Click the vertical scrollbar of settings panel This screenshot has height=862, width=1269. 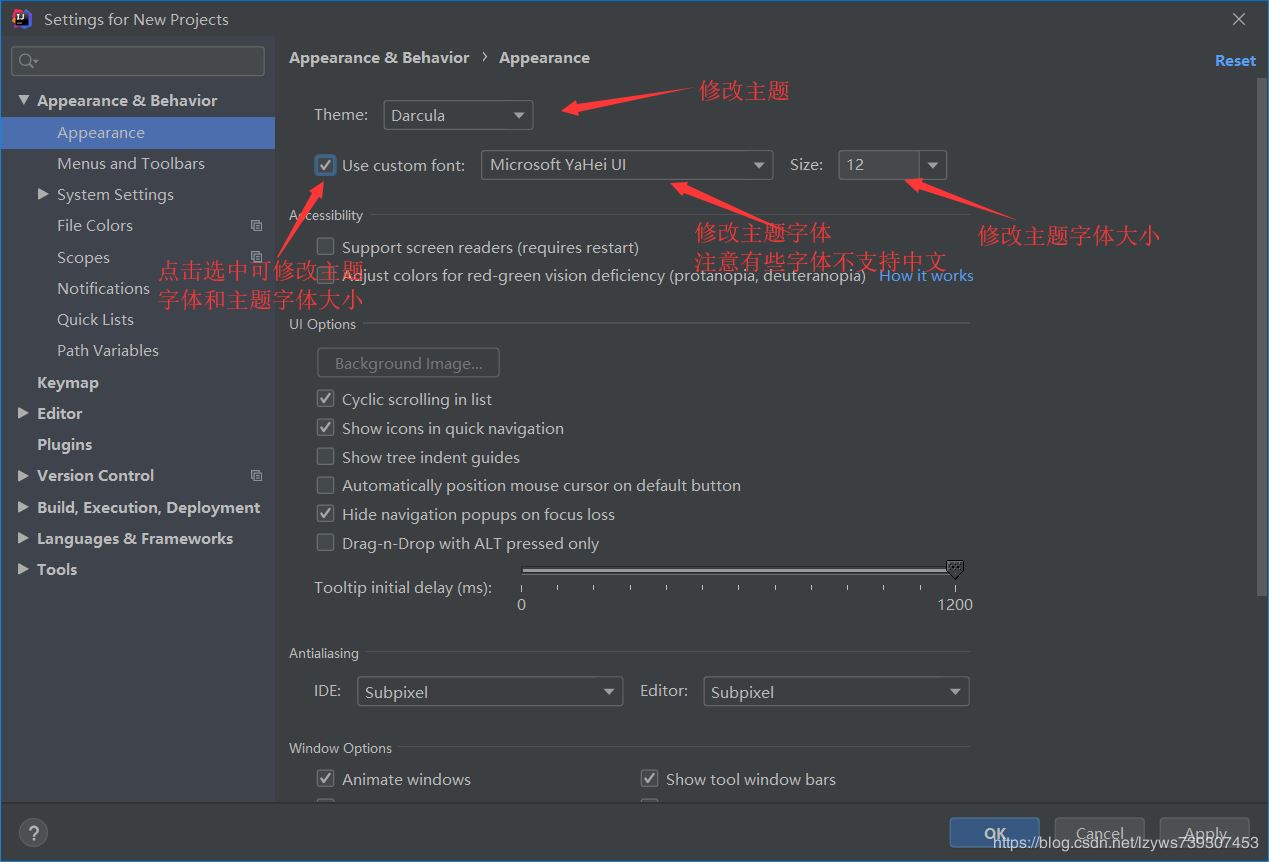pos(1262,338)
